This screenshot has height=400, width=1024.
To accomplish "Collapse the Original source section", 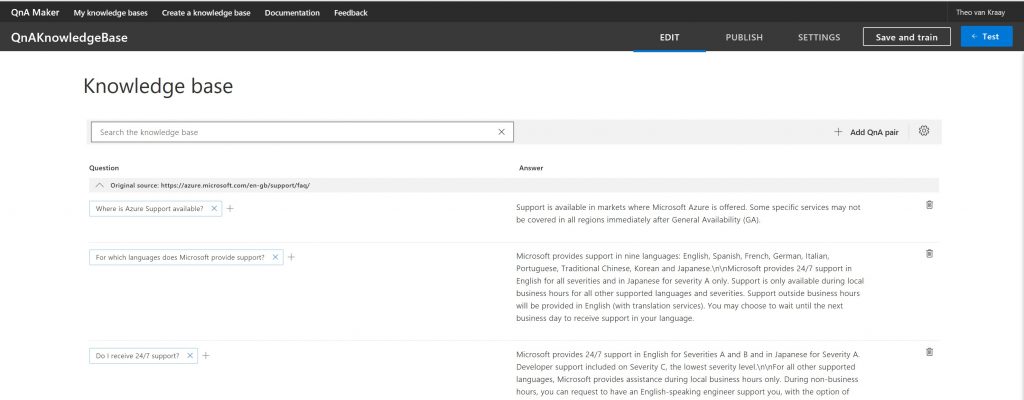I will (x=99, y=186).
